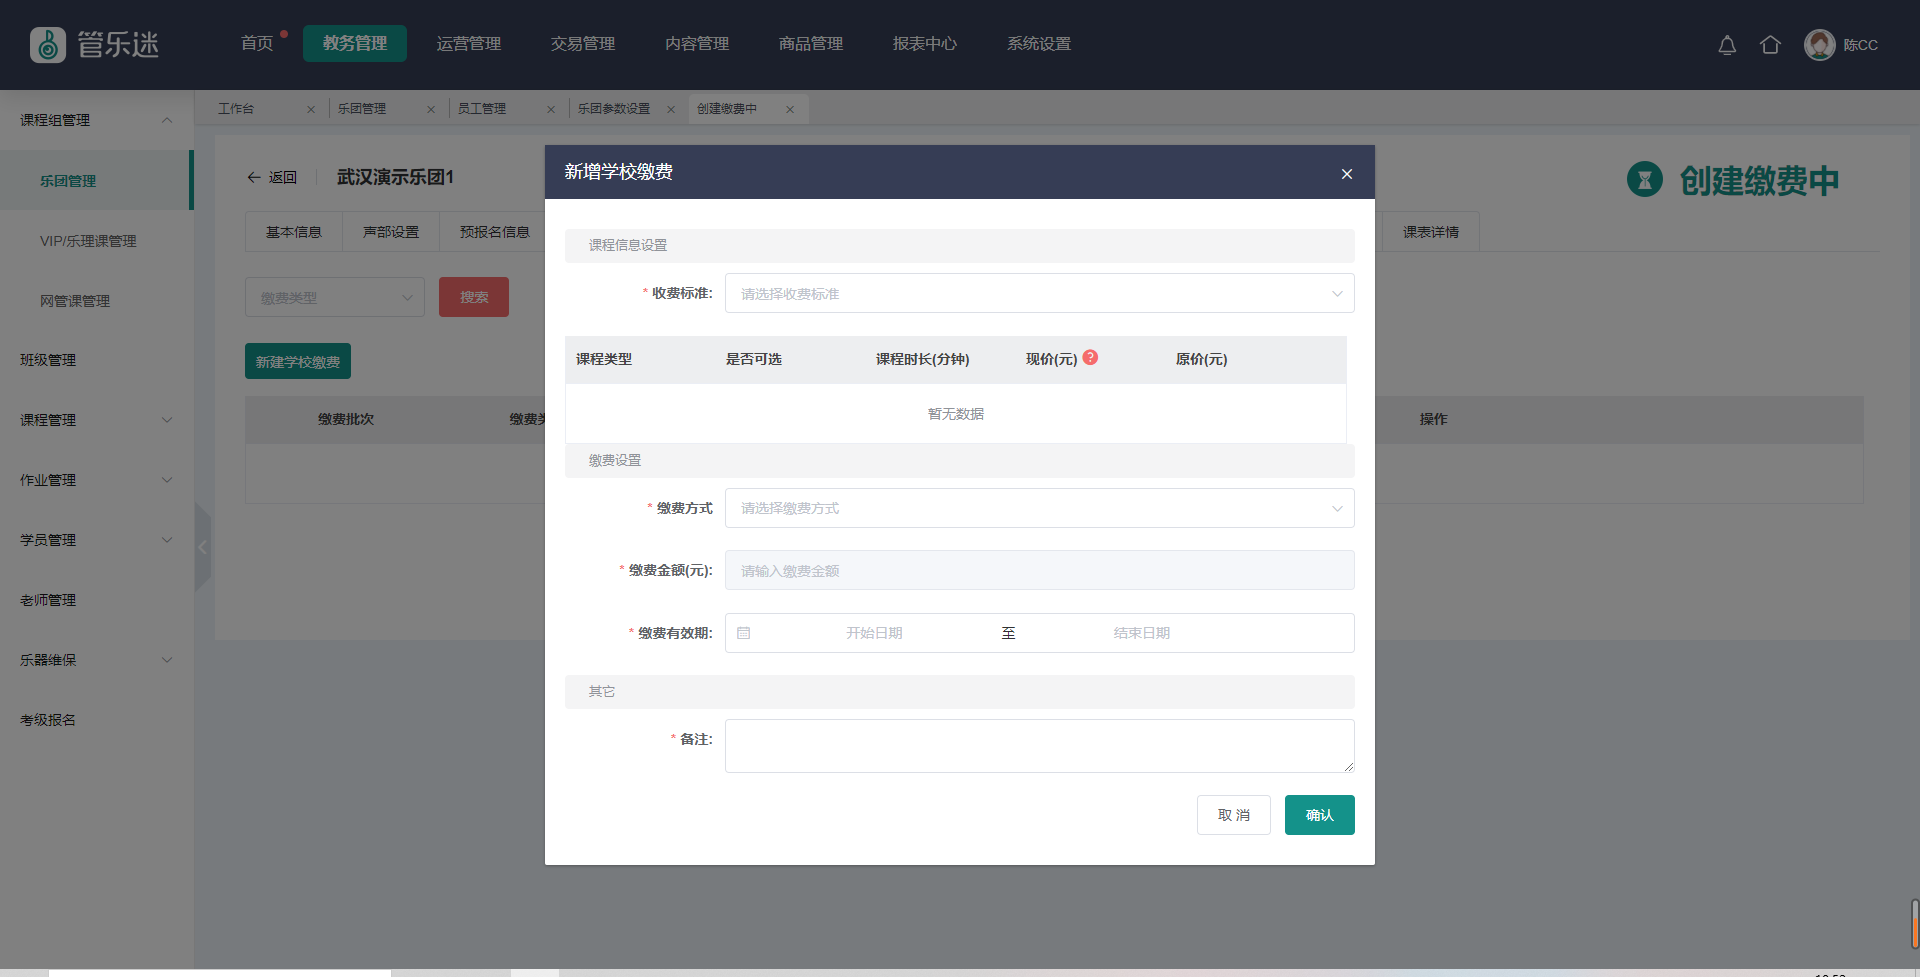This screenshot has width=1920, height=977.
Task: Click the notification bell icon
Action: [x=1727, y=45]
